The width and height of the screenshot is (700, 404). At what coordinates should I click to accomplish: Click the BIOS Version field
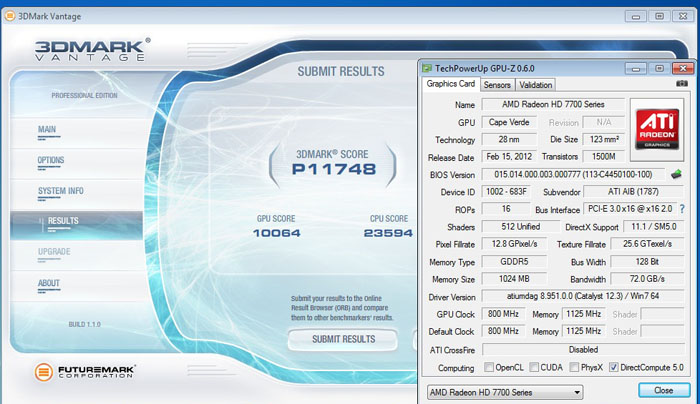[573, 175]
